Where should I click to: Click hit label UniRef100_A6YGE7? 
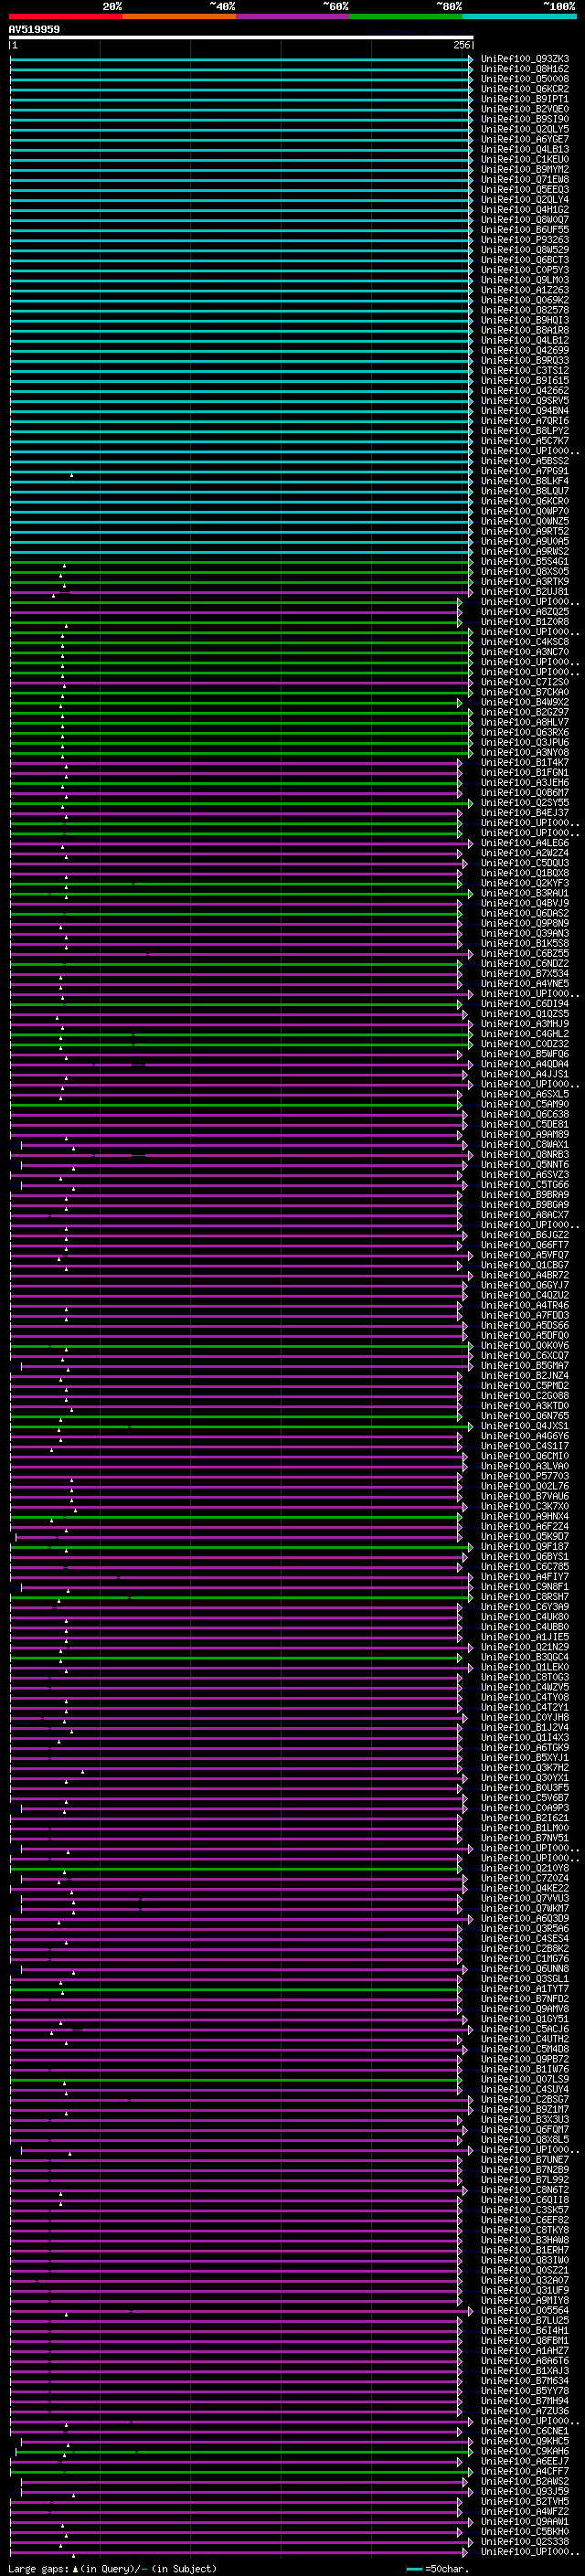coord(525,139)
